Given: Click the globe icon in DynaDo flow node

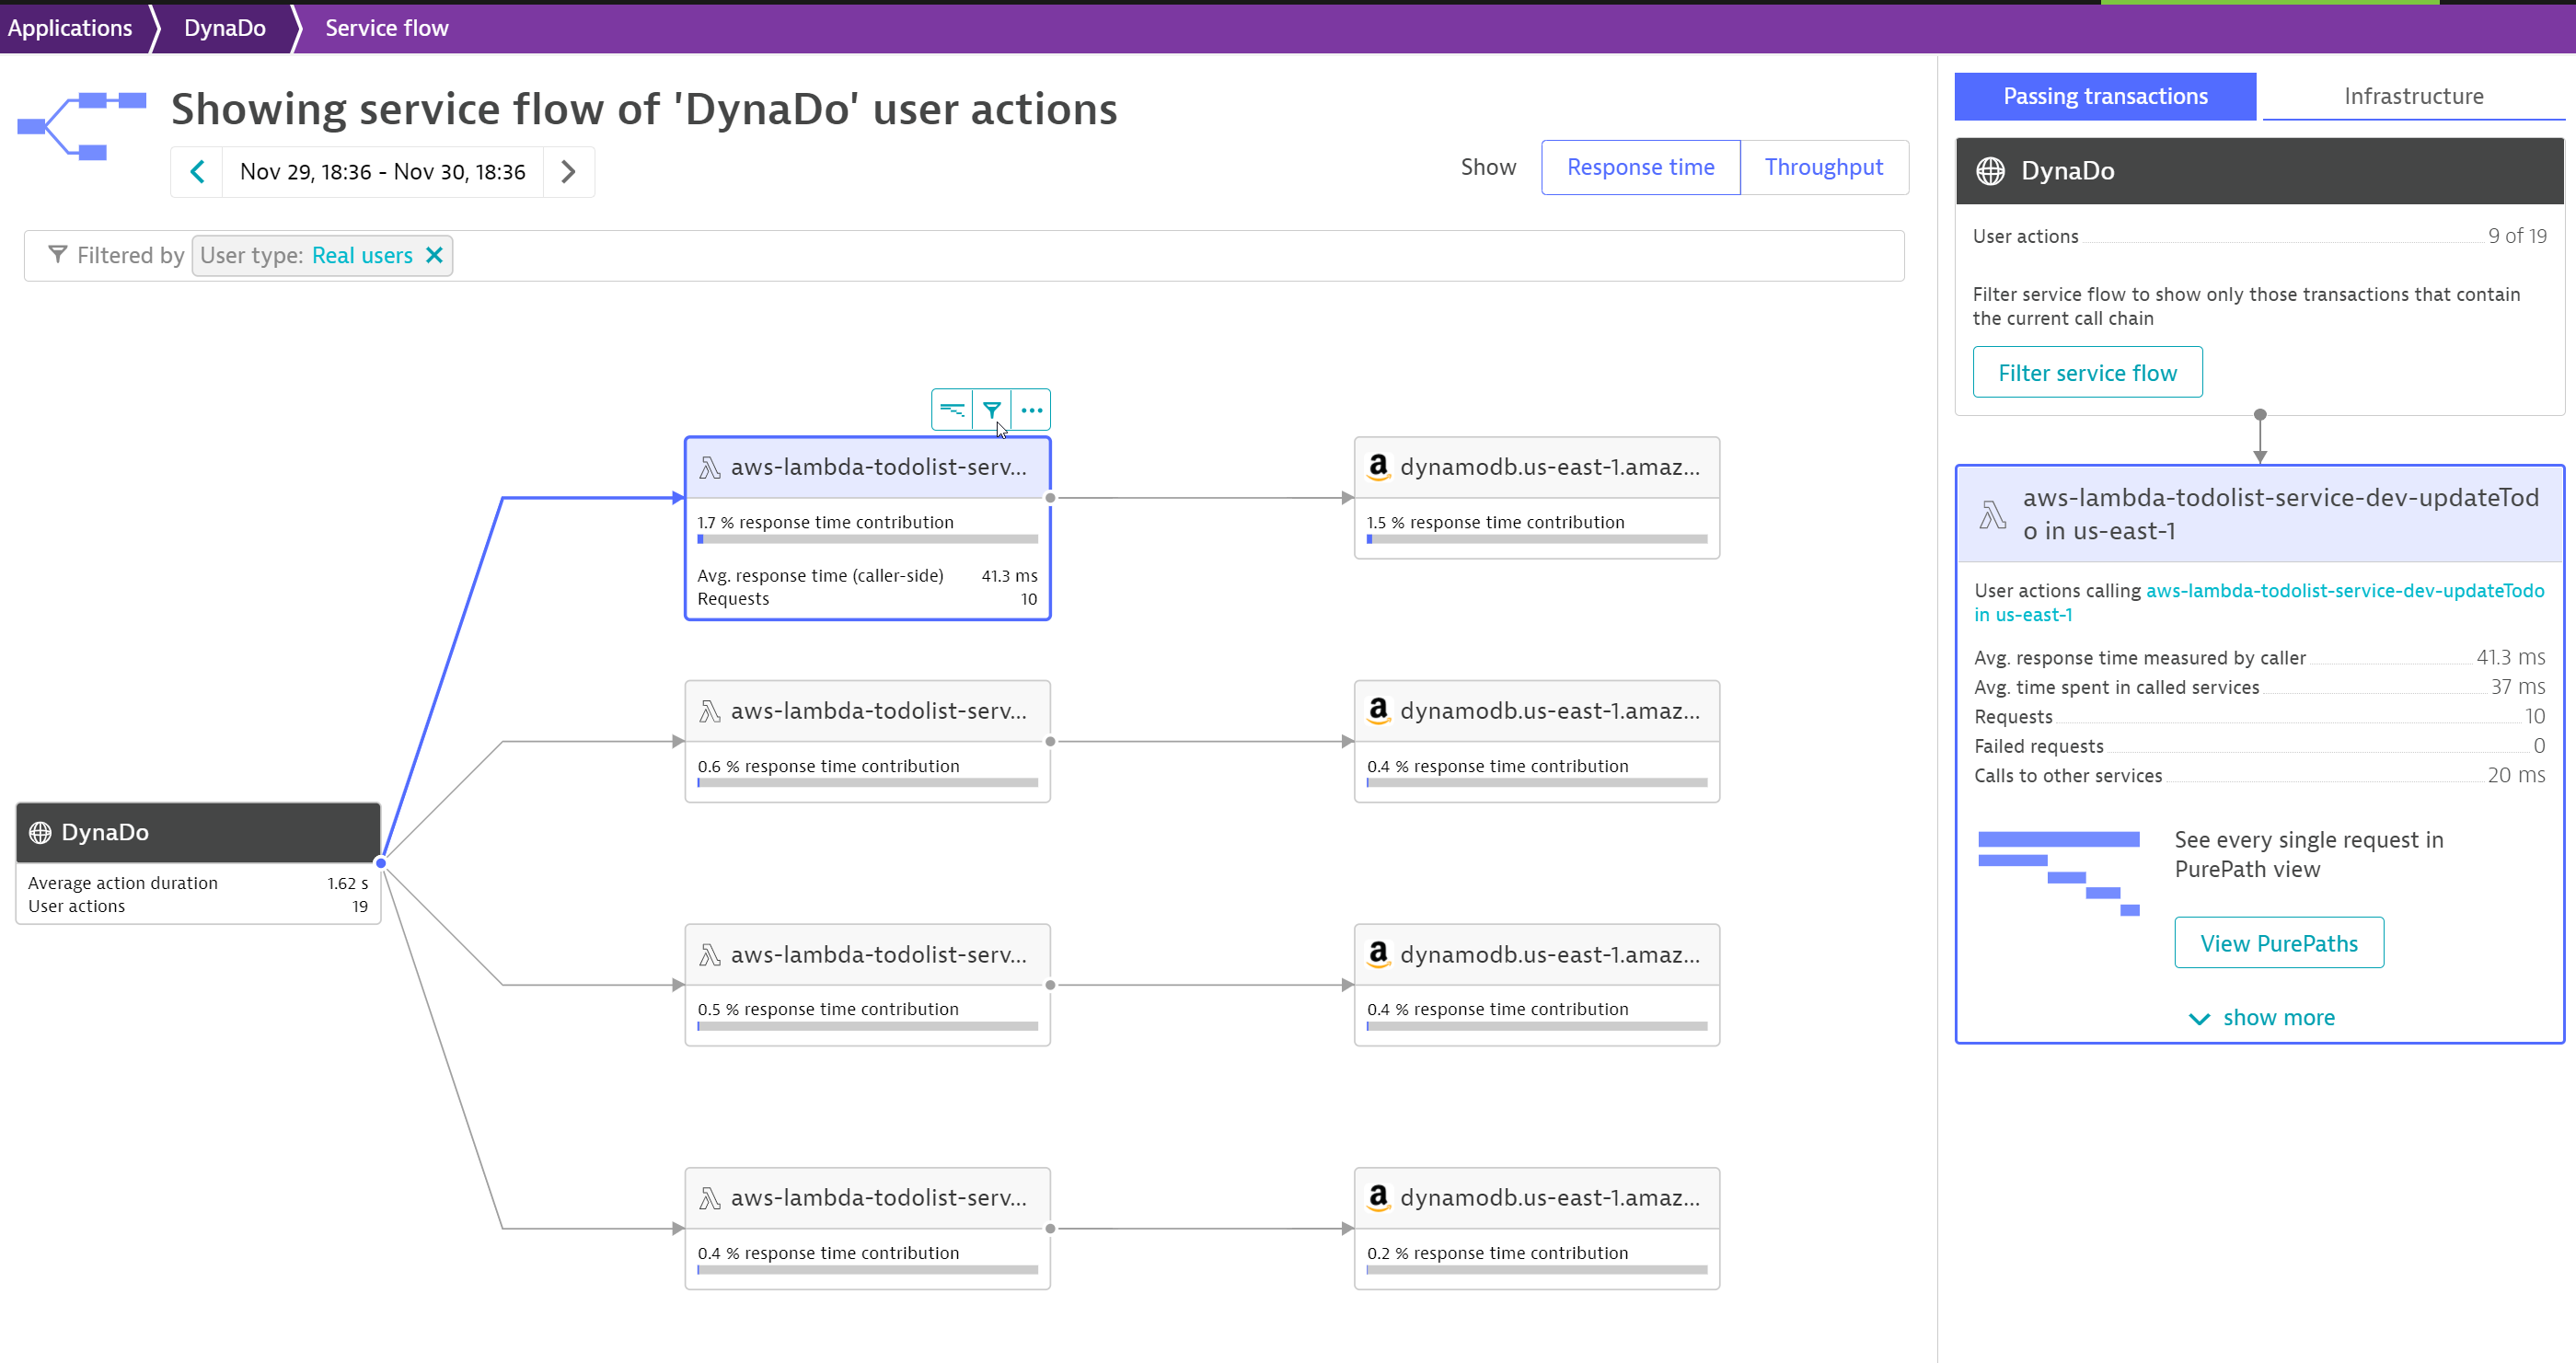Looking at the screenshot, I should pyautogui.click(x=40, y=832).
